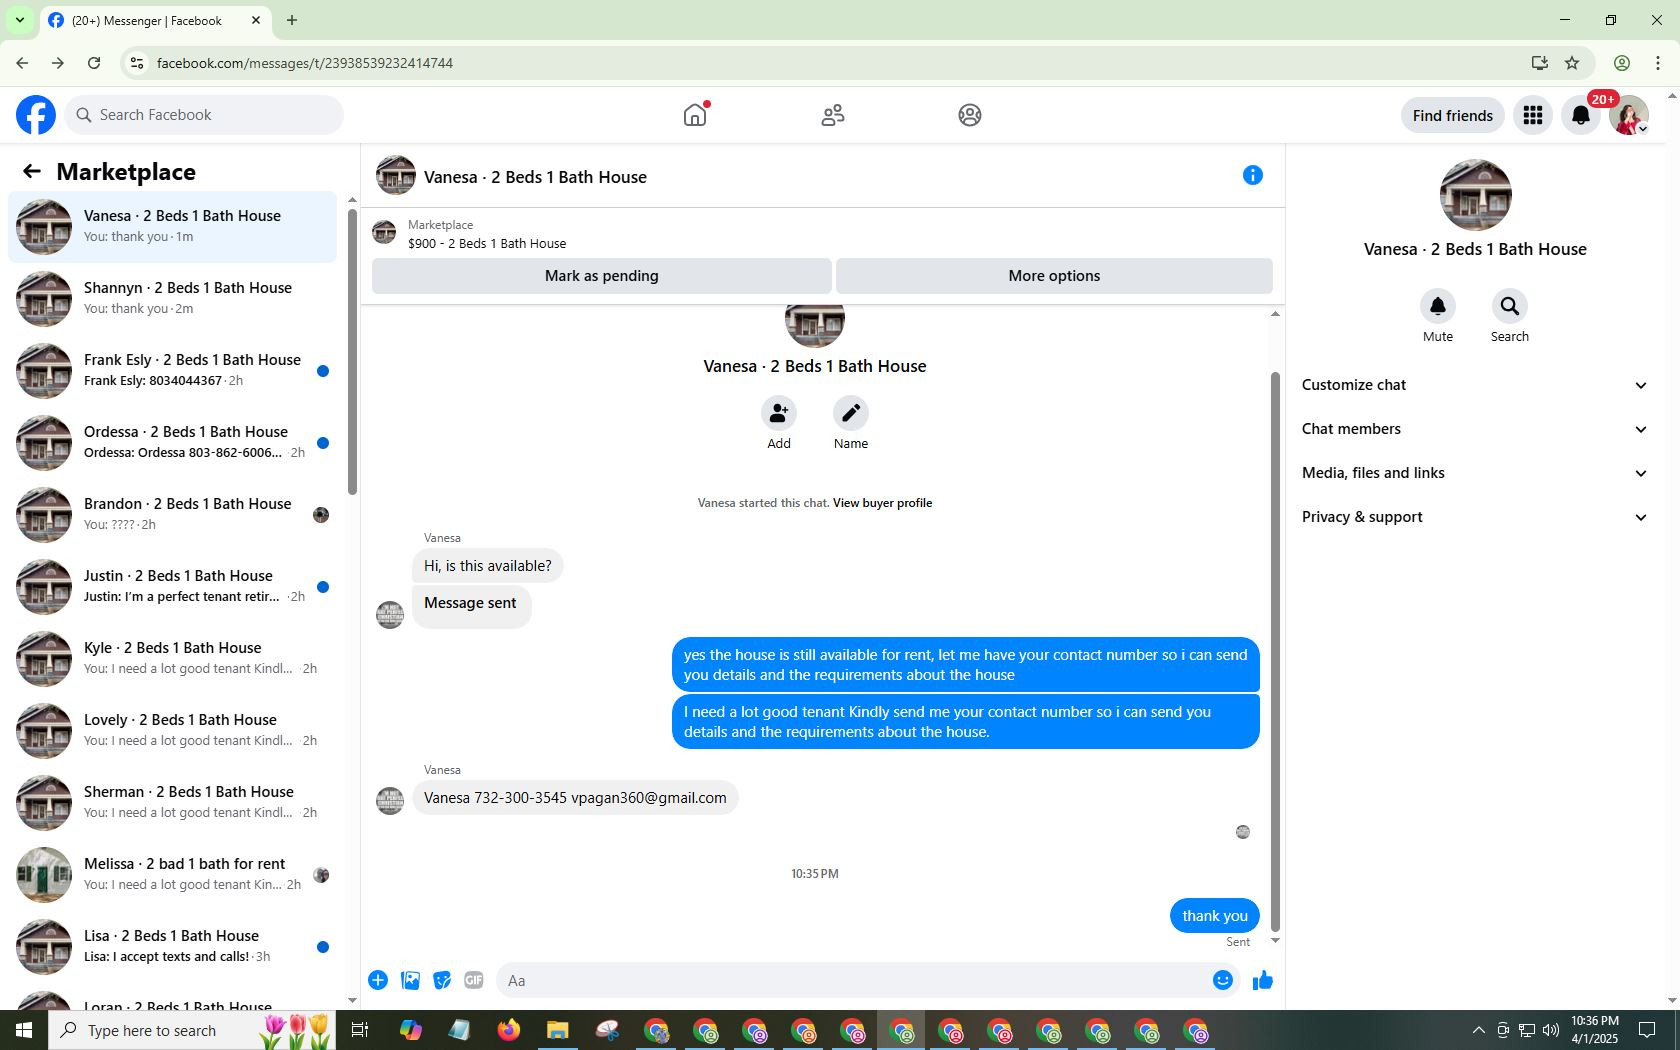Add people to the chat
Viewport: 1680px width, 1050px height.
point(778,413)
